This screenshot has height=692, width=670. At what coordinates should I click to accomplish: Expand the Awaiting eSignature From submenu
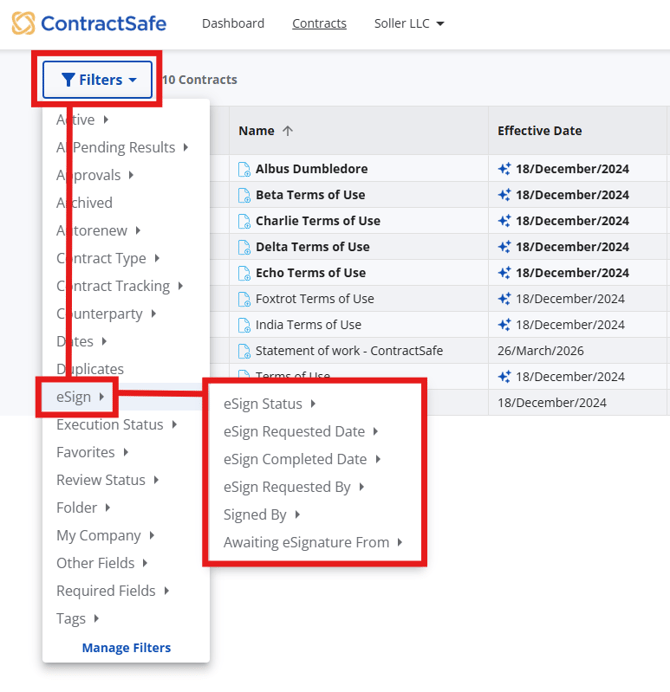point(312,542)
